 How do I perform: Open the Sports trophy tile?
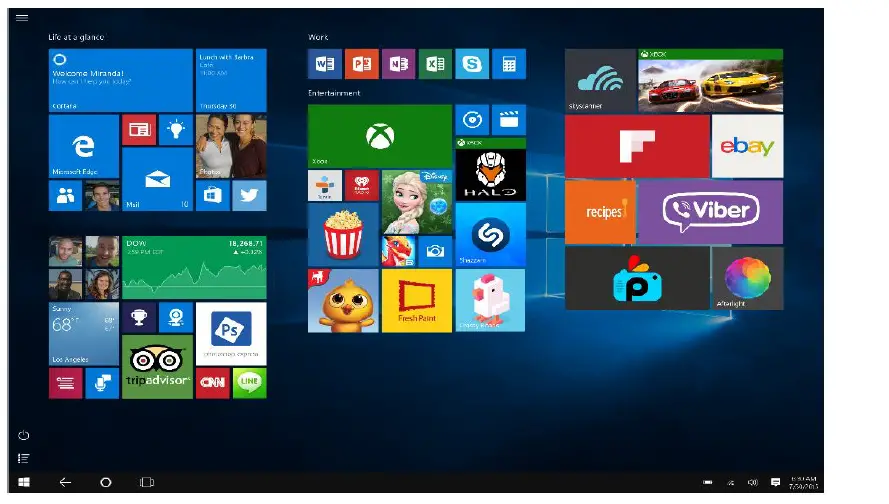point(139,317)
